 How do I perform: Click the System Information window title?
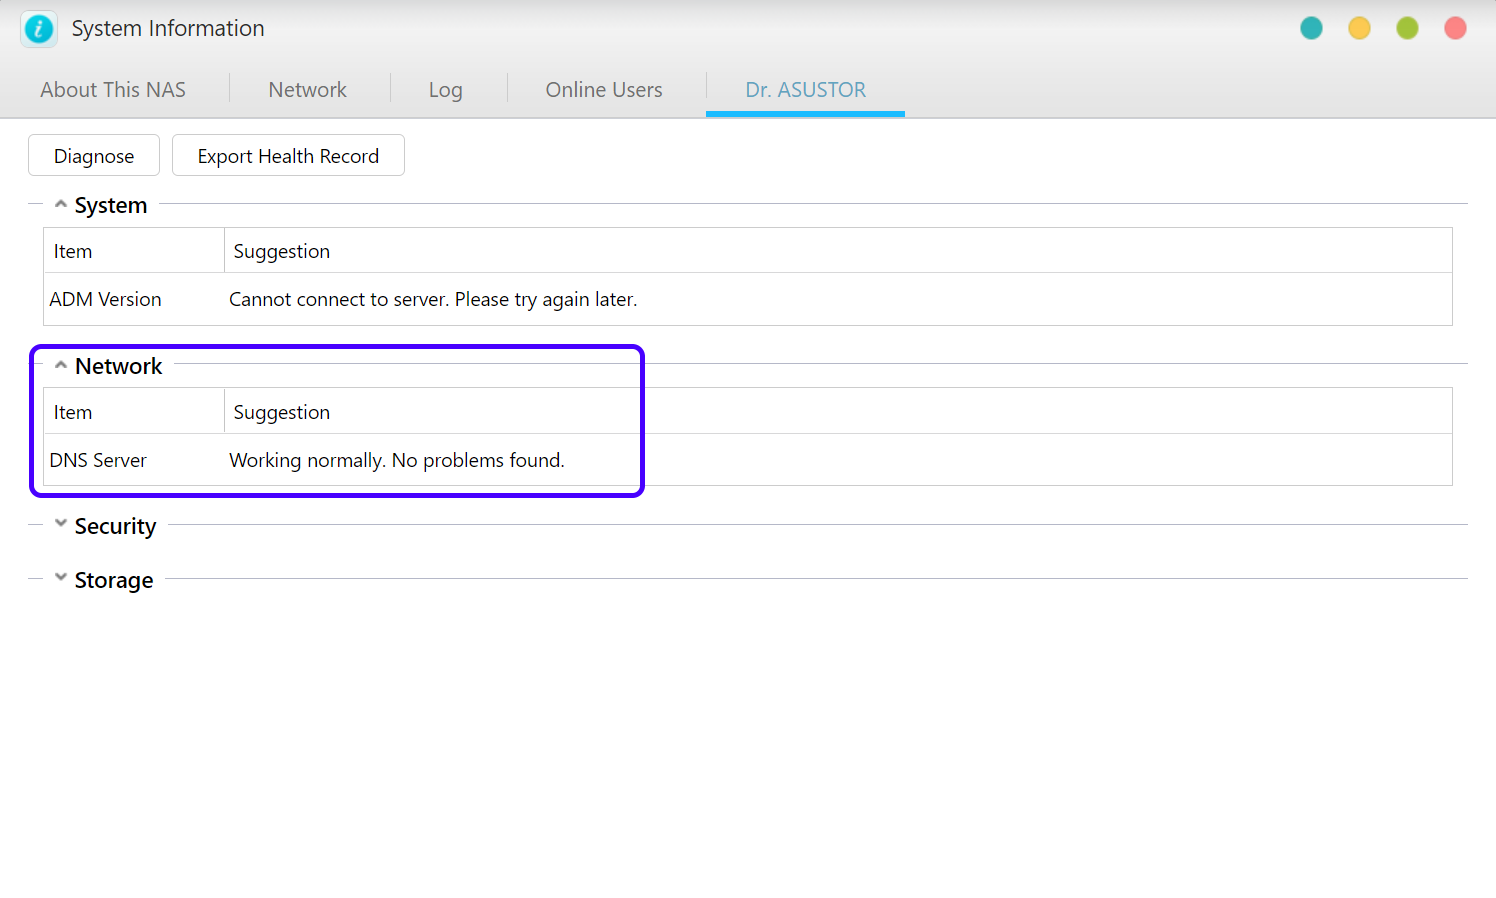click(168, 28)
